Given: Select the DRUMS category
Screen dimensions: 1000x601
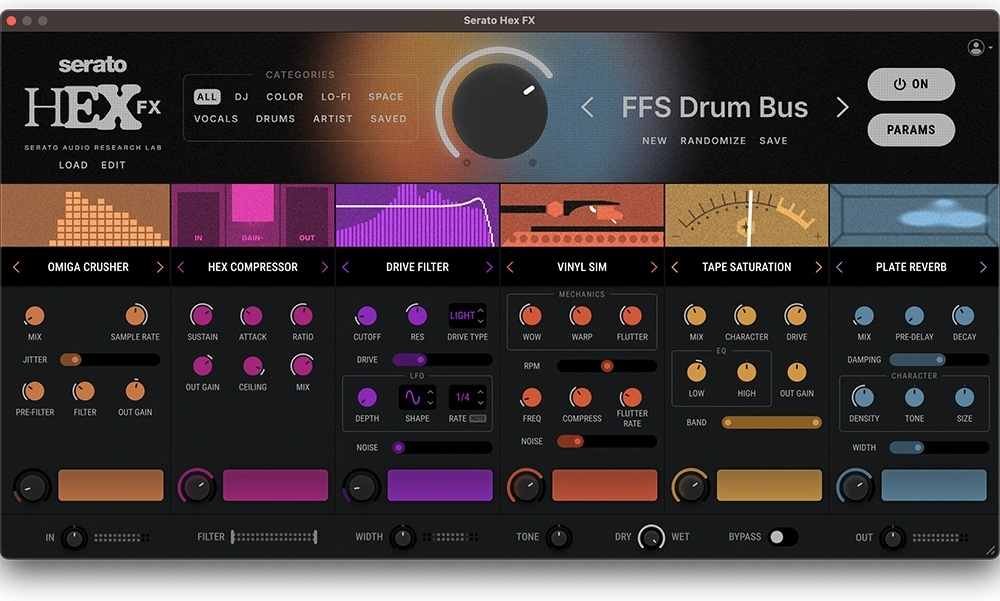Looking at the screenshot, I should [276, 119].
